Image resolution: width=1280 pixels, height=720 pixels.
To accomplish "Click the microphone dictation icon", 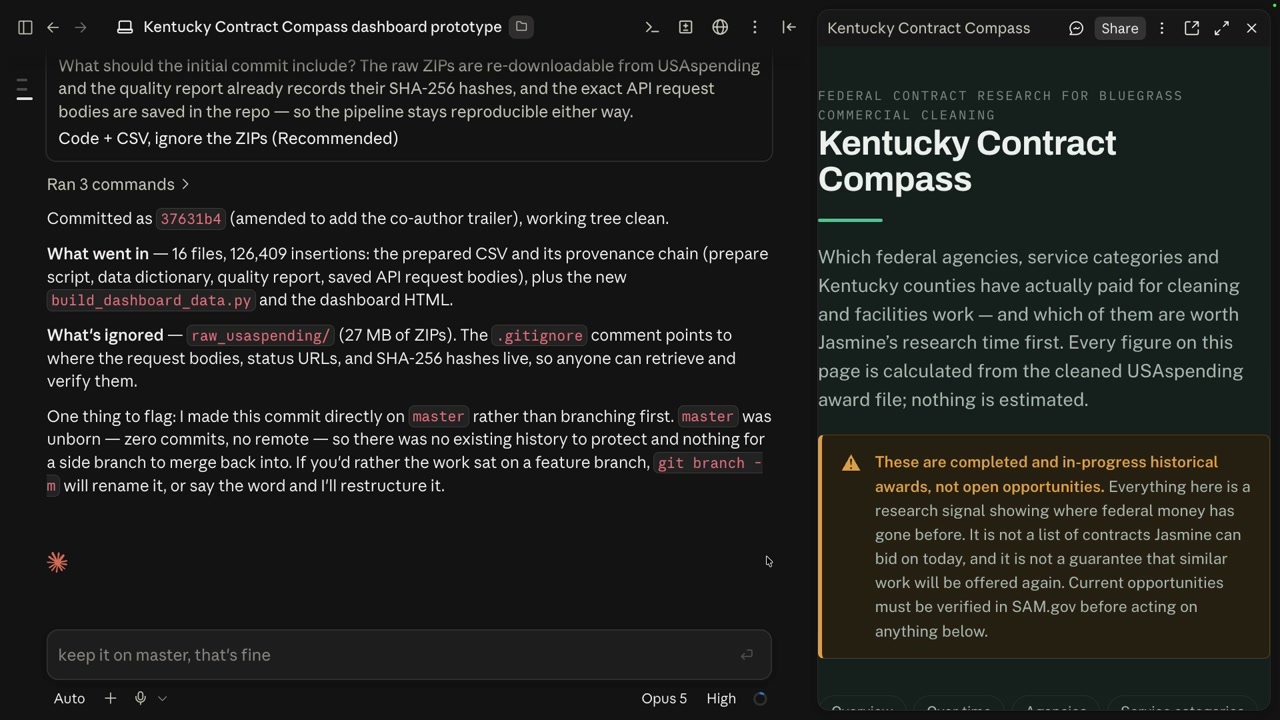I will pos(140,698).
